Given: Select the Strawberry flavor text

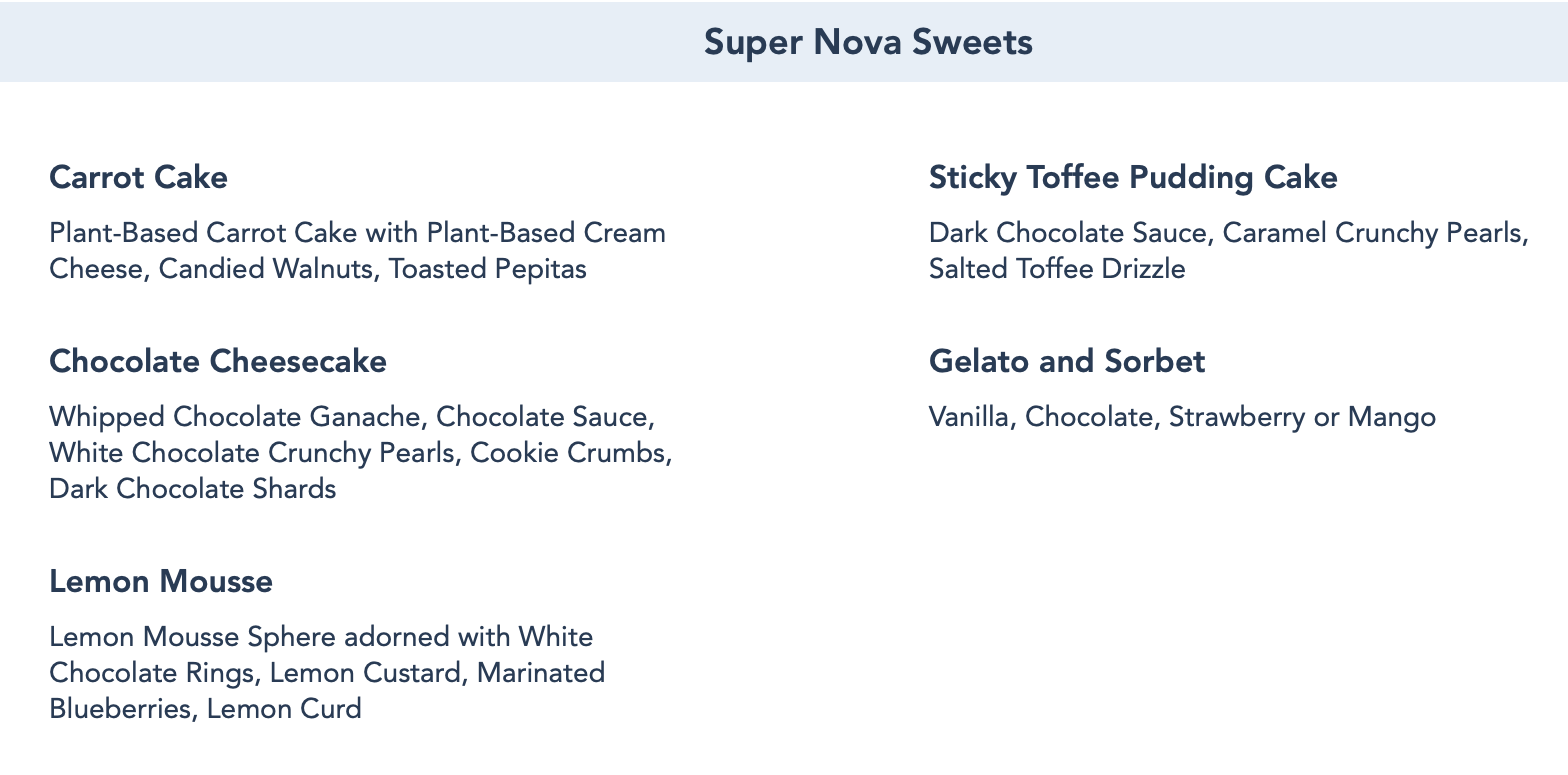Looking at the screenshot, I should click(x=1236, y=417).
